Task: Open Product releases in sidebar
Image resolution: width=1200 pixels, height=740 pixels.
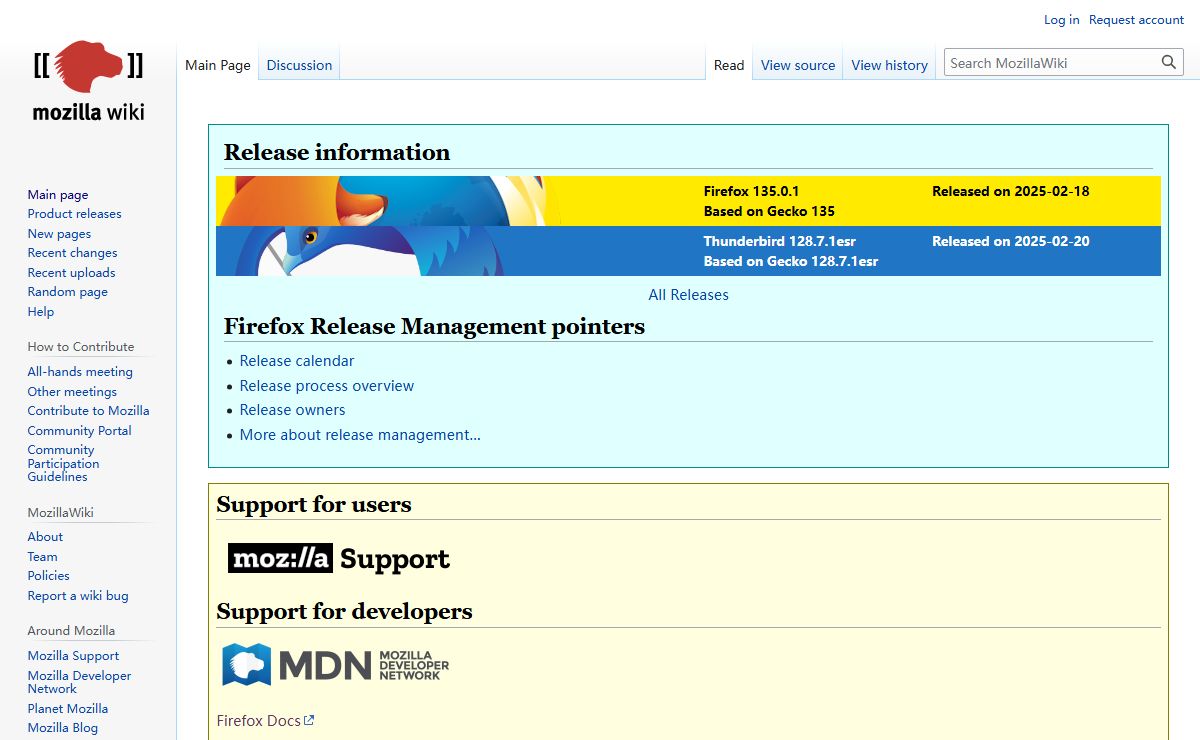Action: coord(74,214)
